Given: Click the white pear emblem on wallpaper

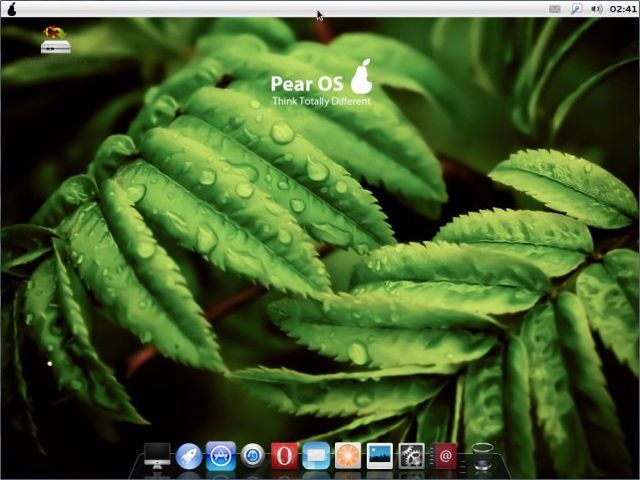Looking at the screenshot, I should coord(361,79).
